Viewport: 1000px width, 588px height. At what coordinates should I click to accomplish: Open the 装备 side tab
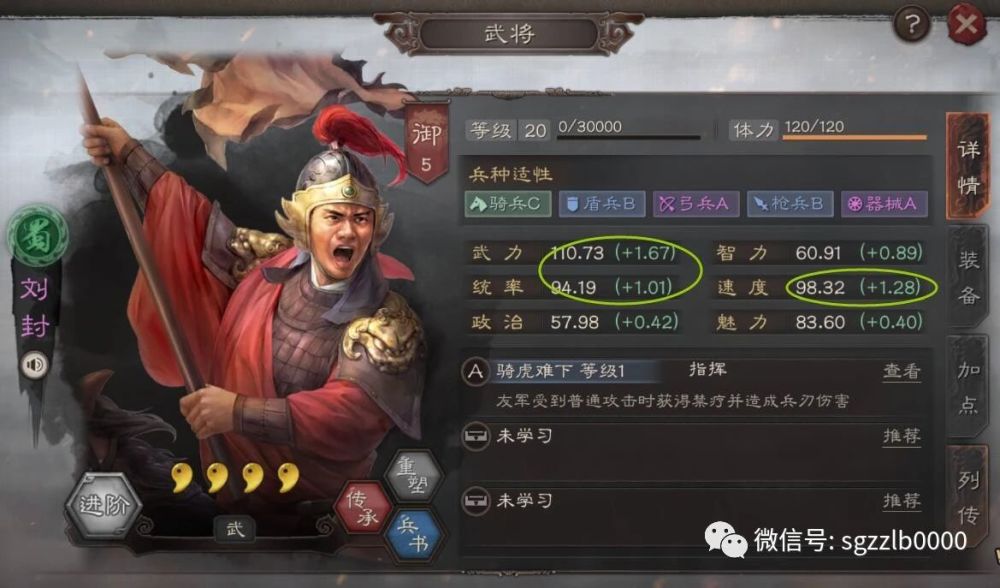pyautogui.click(x=969, y=277)
